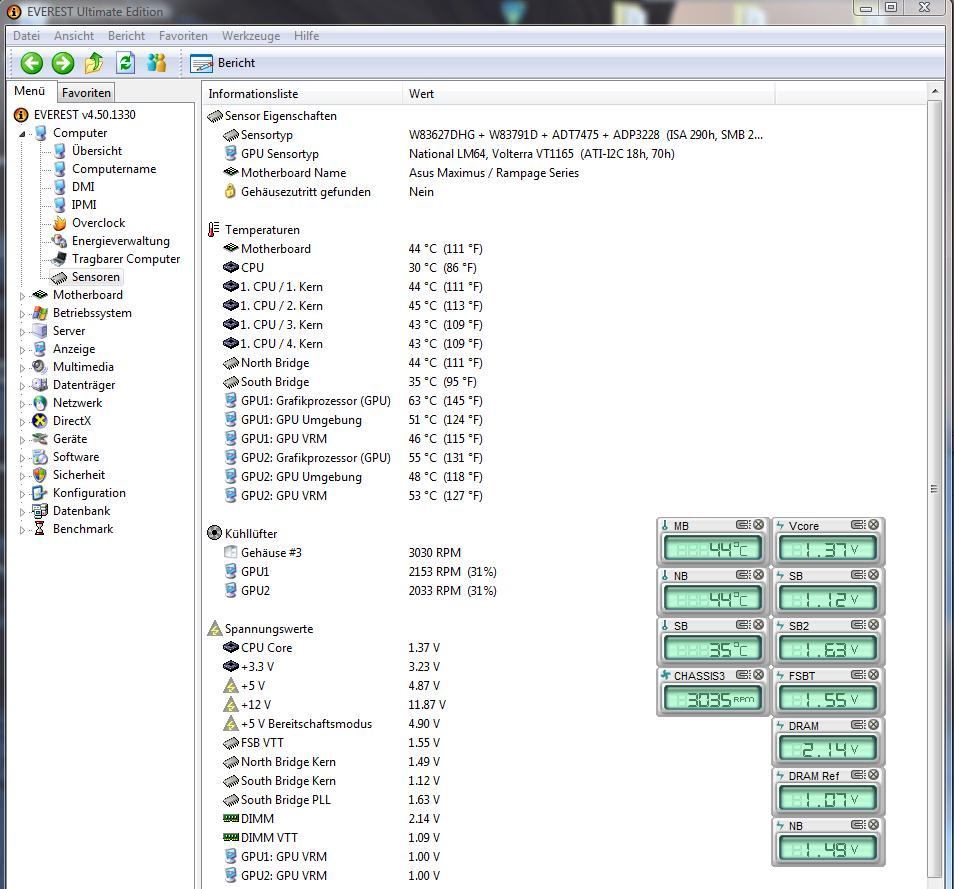The height and width of the screenshot is (889, 954).
Task: Click the Kühllüfter fan icon
Action: 214,533
